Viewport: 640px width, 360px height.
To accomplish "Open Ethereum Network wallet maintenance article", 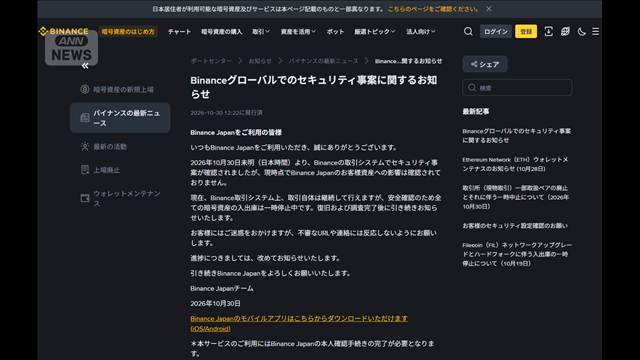I will click(x=515, y=164).
